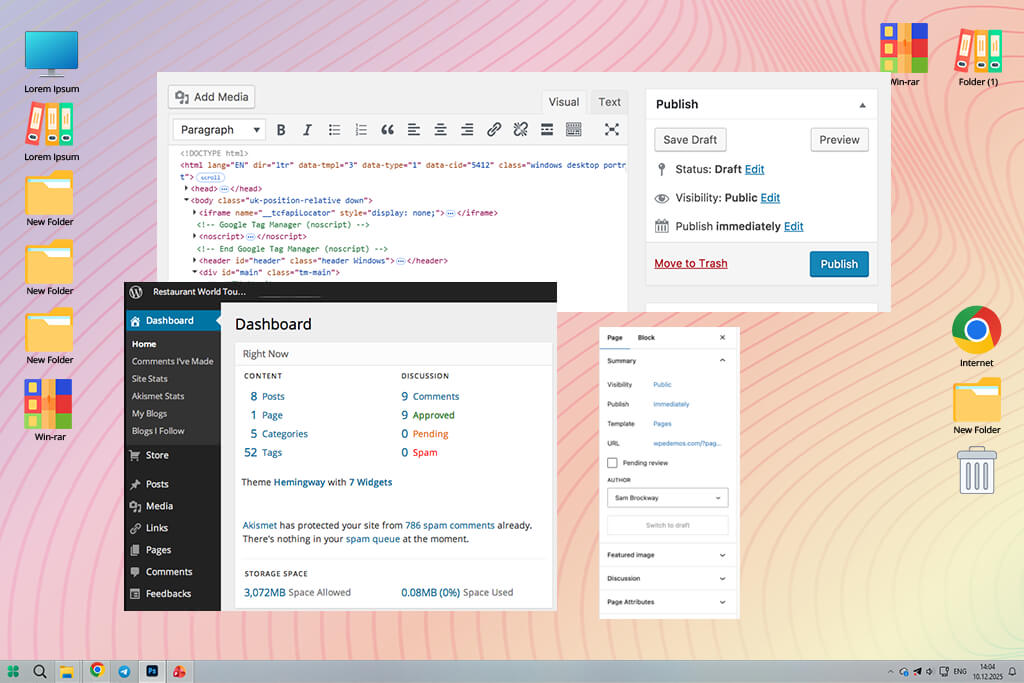Click the blue Publish button
The width and height of the screenshot is (1024, 683).
coord(839,264)
